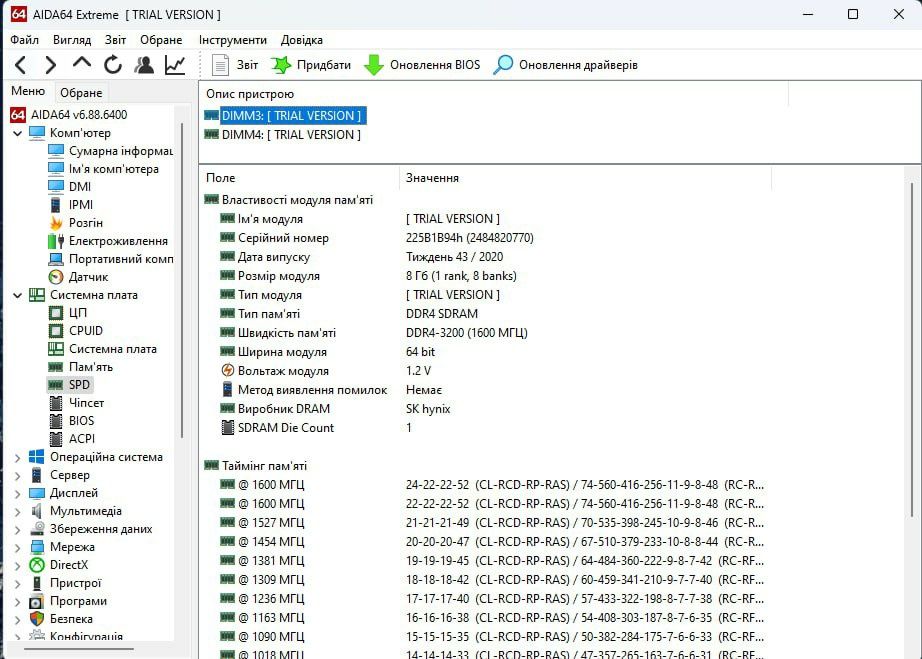Click the left tree horizontal scrollbar
This screenshot has height=659, width=922.
point(79,649)
